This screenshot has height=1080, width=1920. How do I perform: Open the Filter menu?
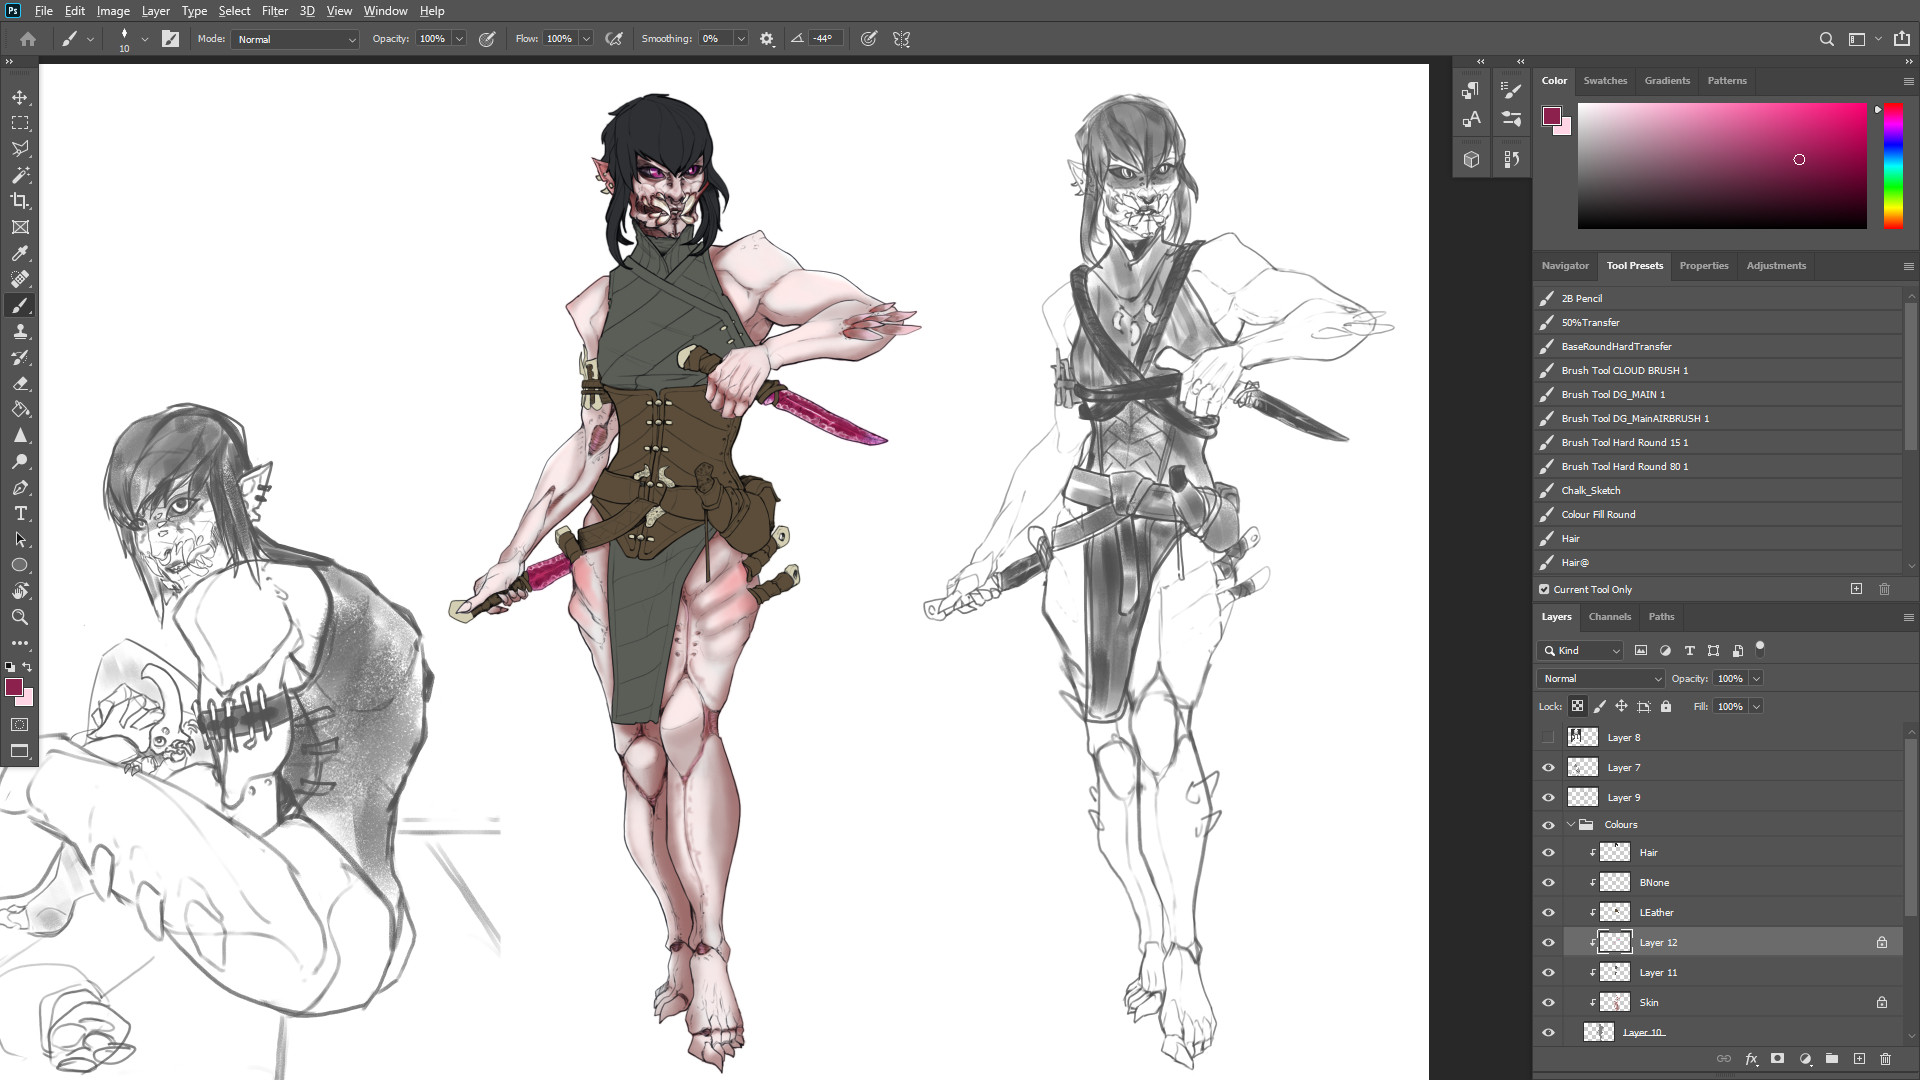pyautogui.click(x=275, y=11)
